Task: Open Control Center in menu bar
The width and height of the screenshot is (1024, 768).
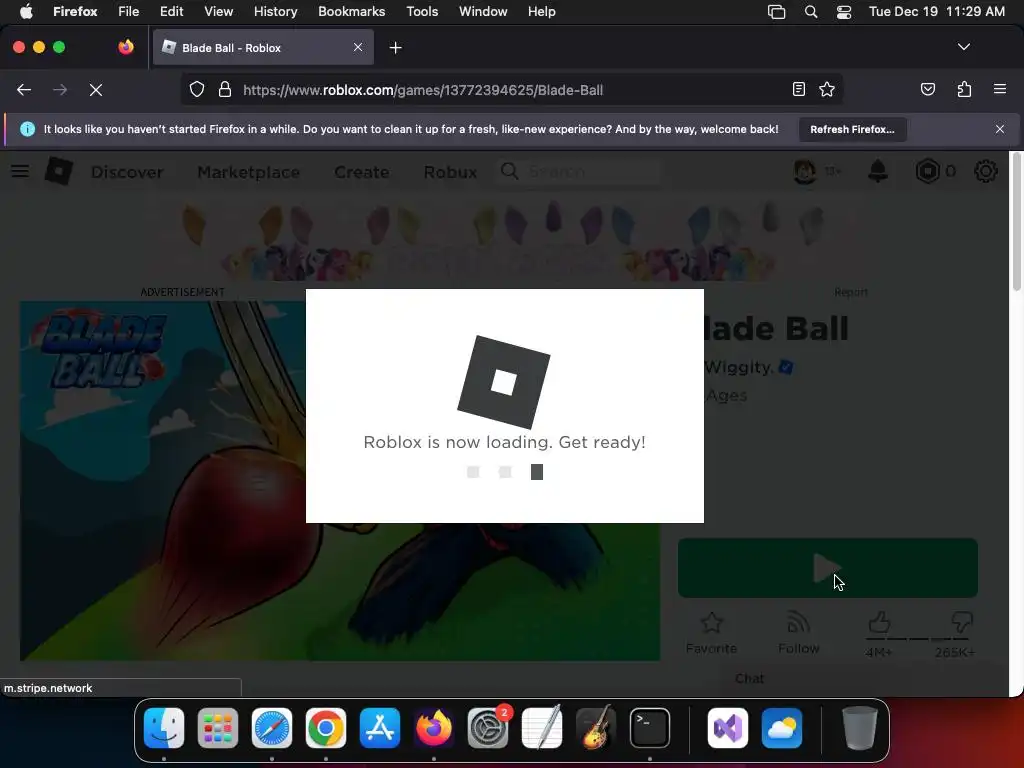Action: (x=844, y=11)
